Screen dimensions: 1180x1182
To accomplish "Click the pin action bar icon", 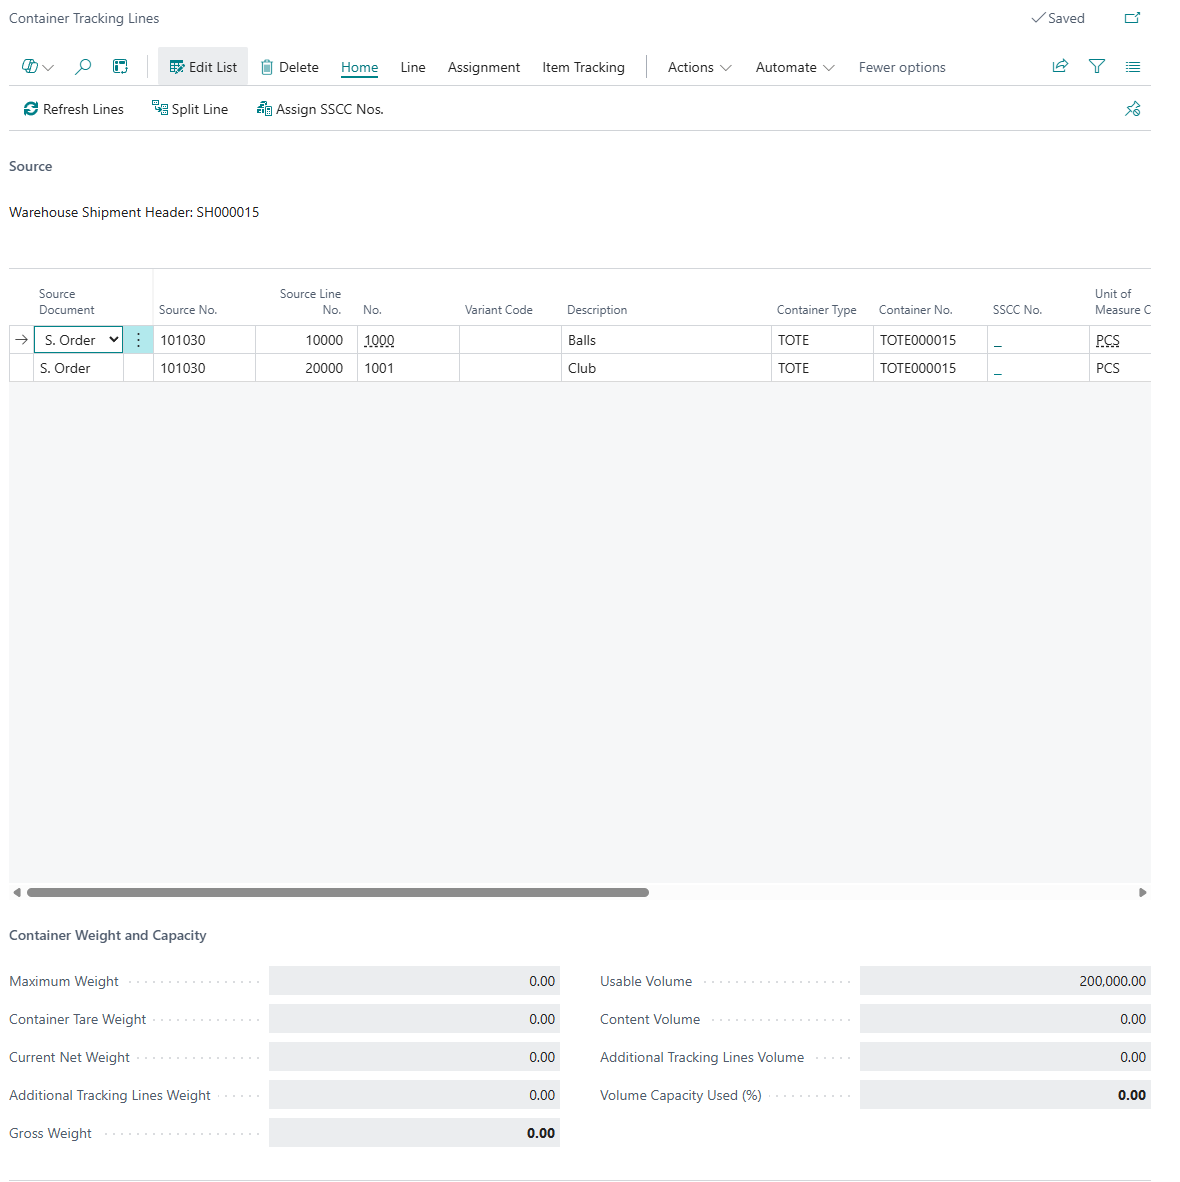I will [x=1132, y=109].
